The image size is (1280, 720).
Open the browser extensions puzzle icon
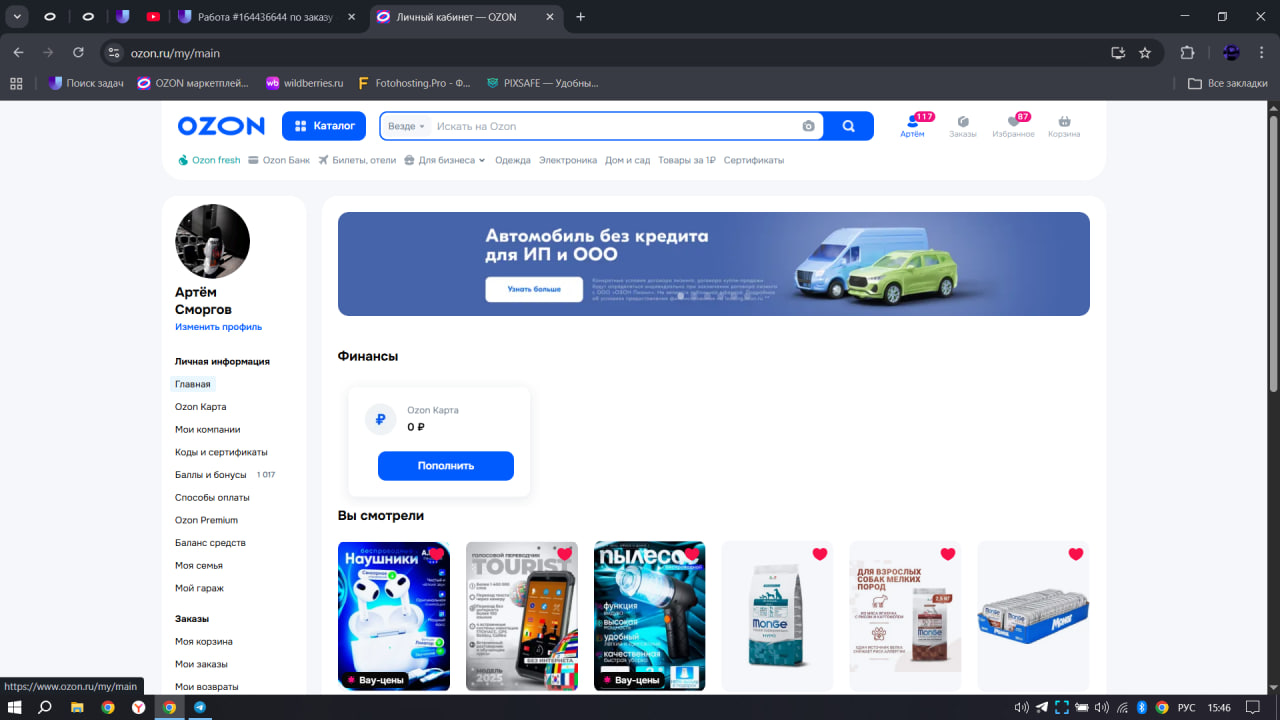click(x=1188, y=53)
